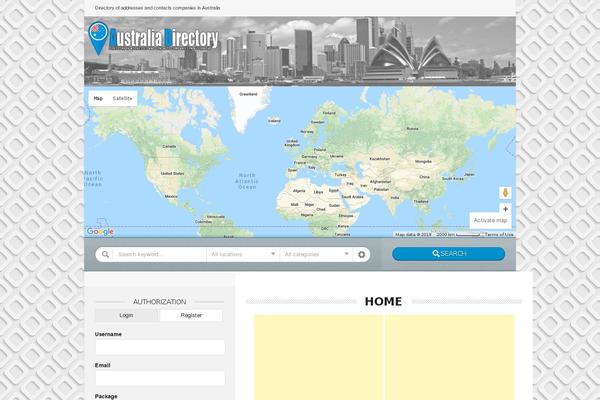600x400 pixels.
Task: Zoom in using map plus button
Action: point(505,209)
